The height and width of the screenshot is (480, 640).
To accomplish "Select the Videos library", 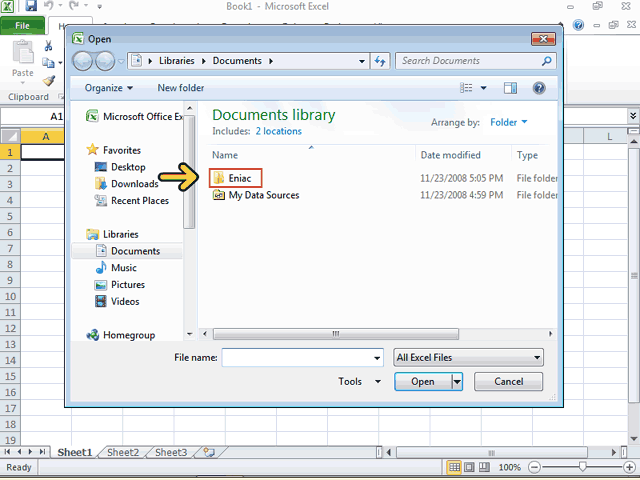I will click(x=117, y=301).
